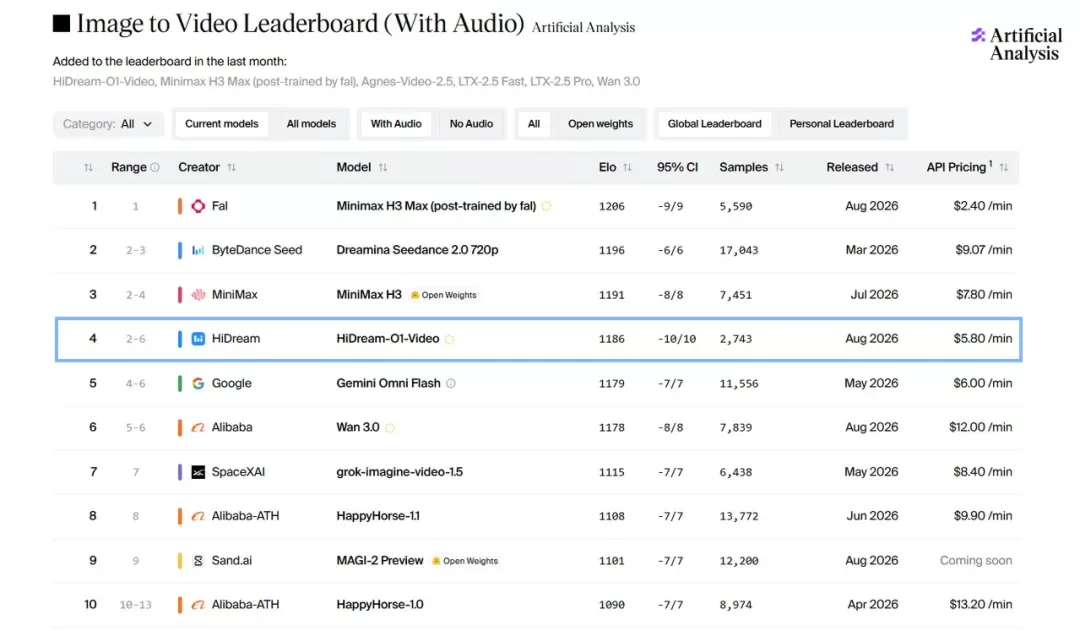This screenshot has height=631, width=1080.
Task: Sort table by API Pricing
Action: tap(1004, 167)
